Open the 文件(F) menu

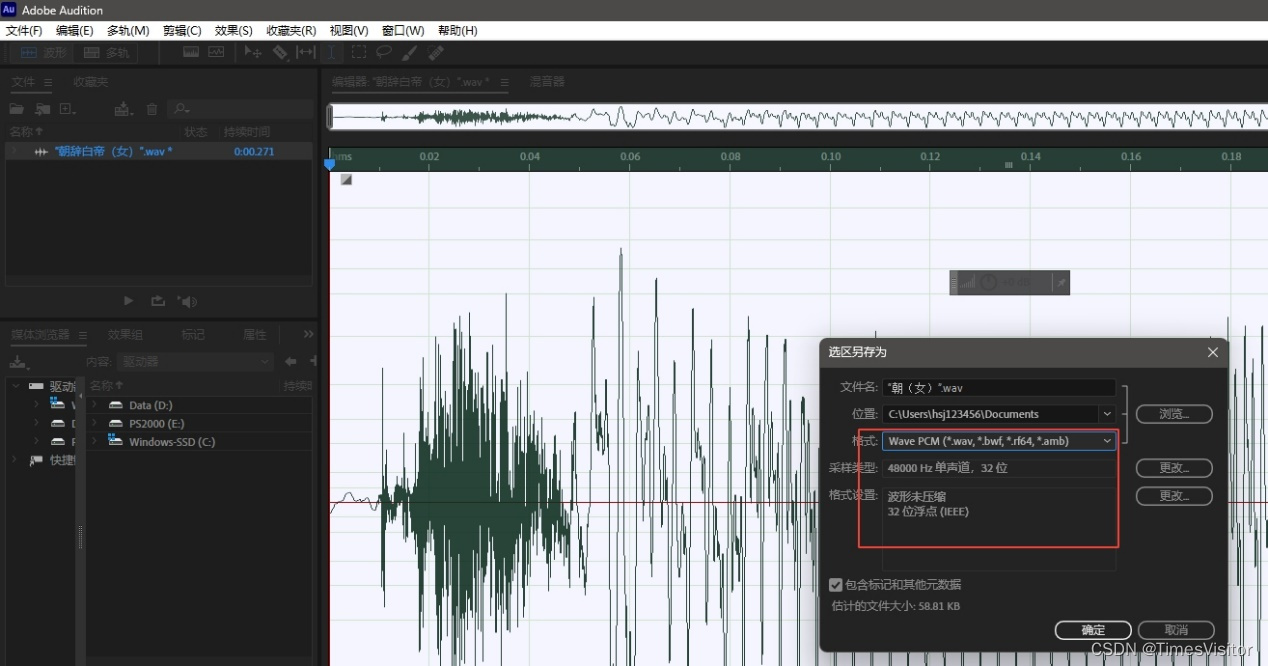point(24,31)
